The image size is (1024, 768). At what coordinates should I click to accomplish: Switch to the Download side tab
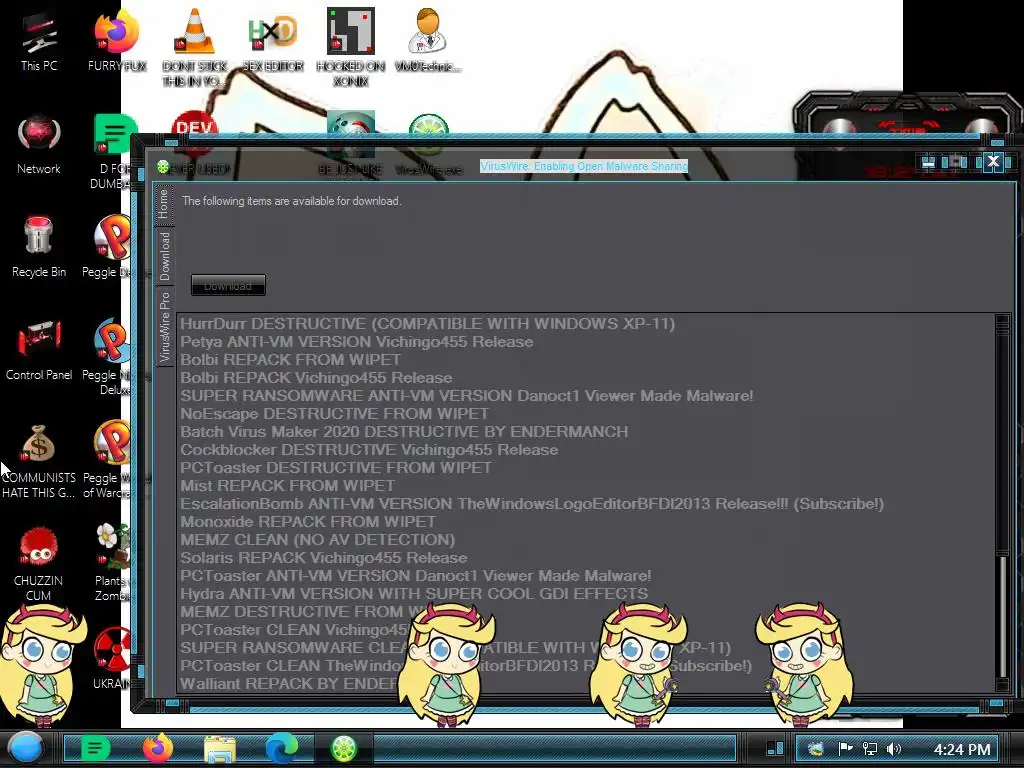[164, 256]
